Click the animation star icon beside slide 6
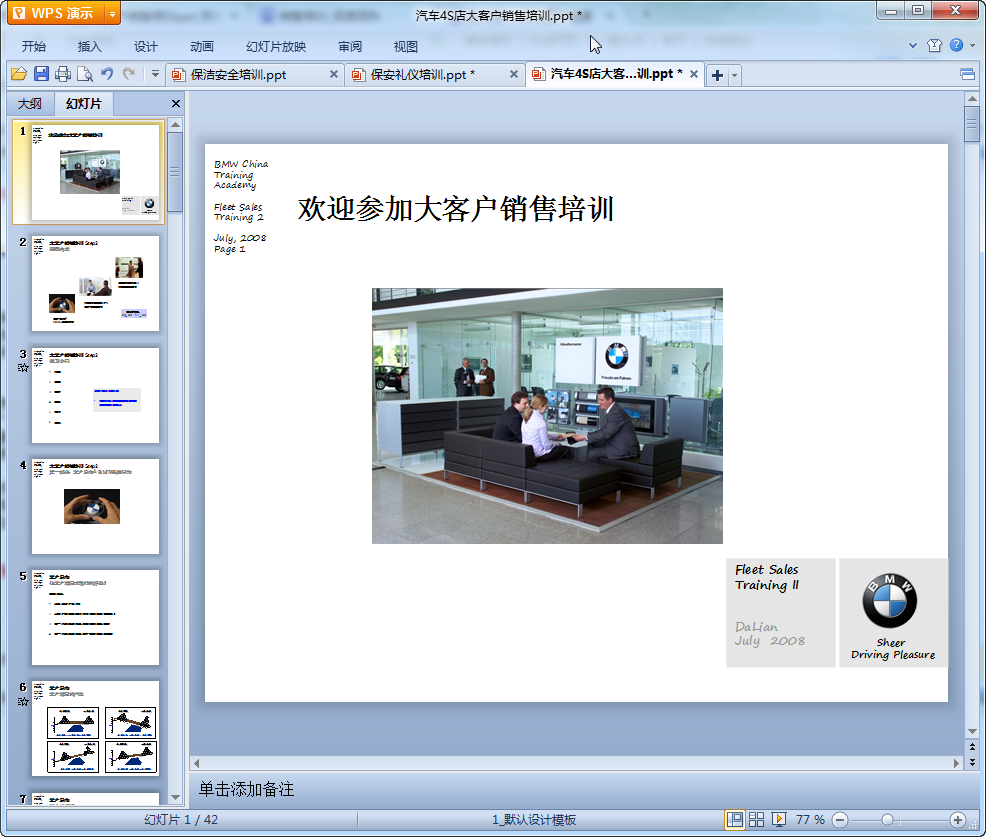Screen dimensions: 986x837 [23, 701]
